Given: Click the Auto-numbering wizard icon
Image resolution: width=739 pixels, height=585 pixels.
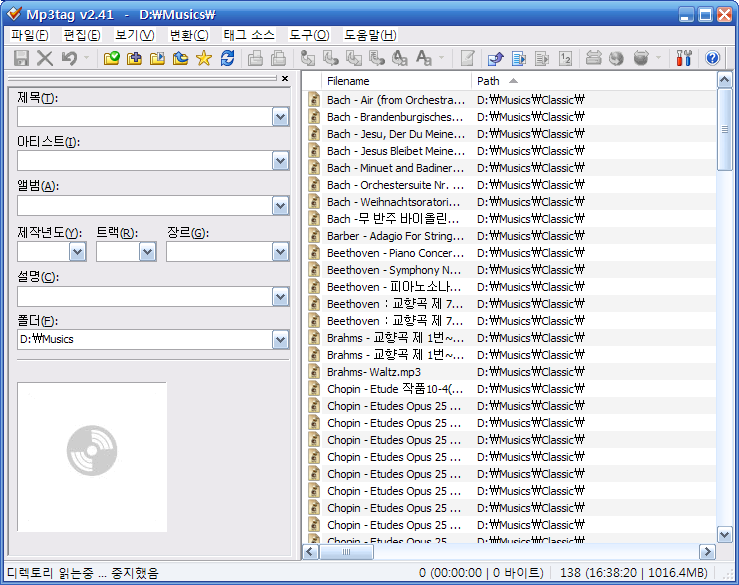Looking at the screenshot, I should 565,58.
